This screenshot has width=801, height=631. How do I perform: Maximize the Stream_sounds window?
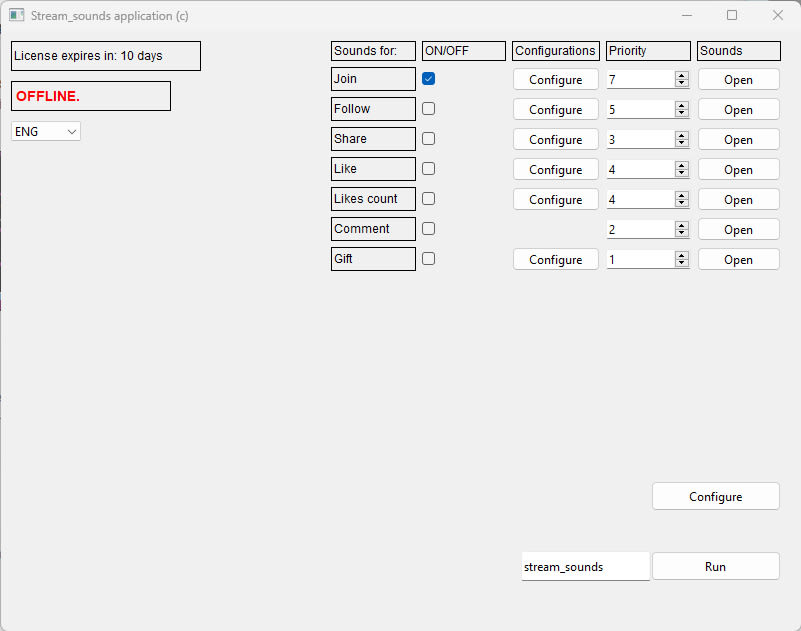[x=732, y=15]
